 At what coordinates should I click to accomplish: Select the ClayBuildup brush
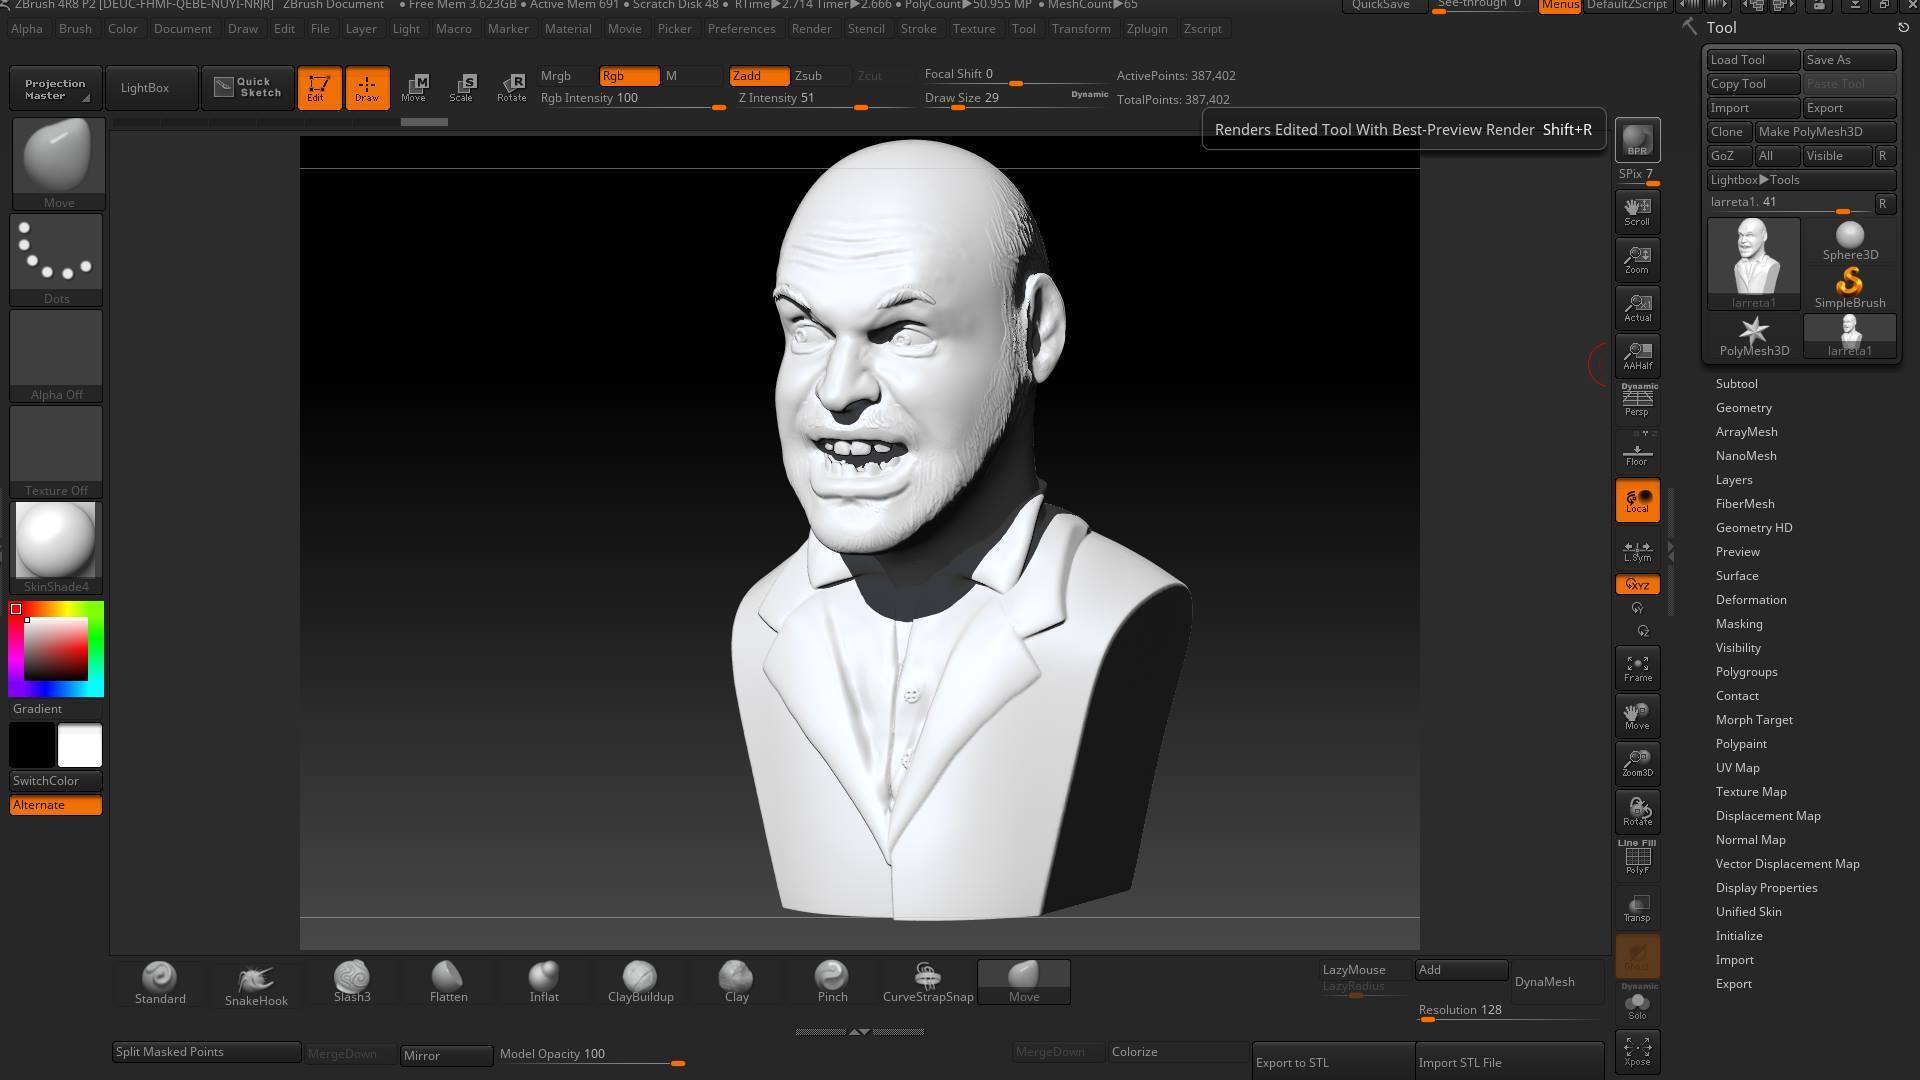[640, 982]
